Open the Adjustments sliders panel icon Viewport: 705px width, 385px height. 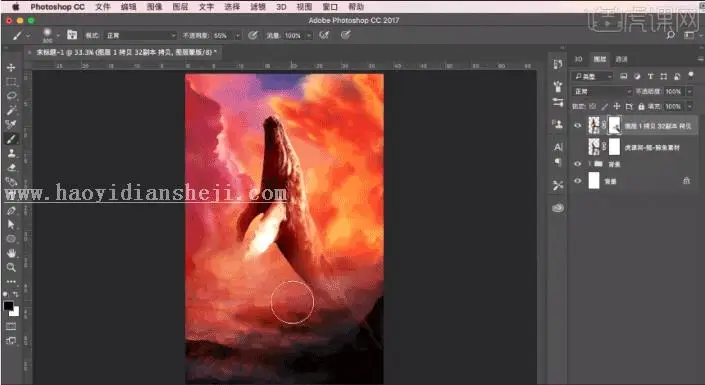click(x=558, y=103)
